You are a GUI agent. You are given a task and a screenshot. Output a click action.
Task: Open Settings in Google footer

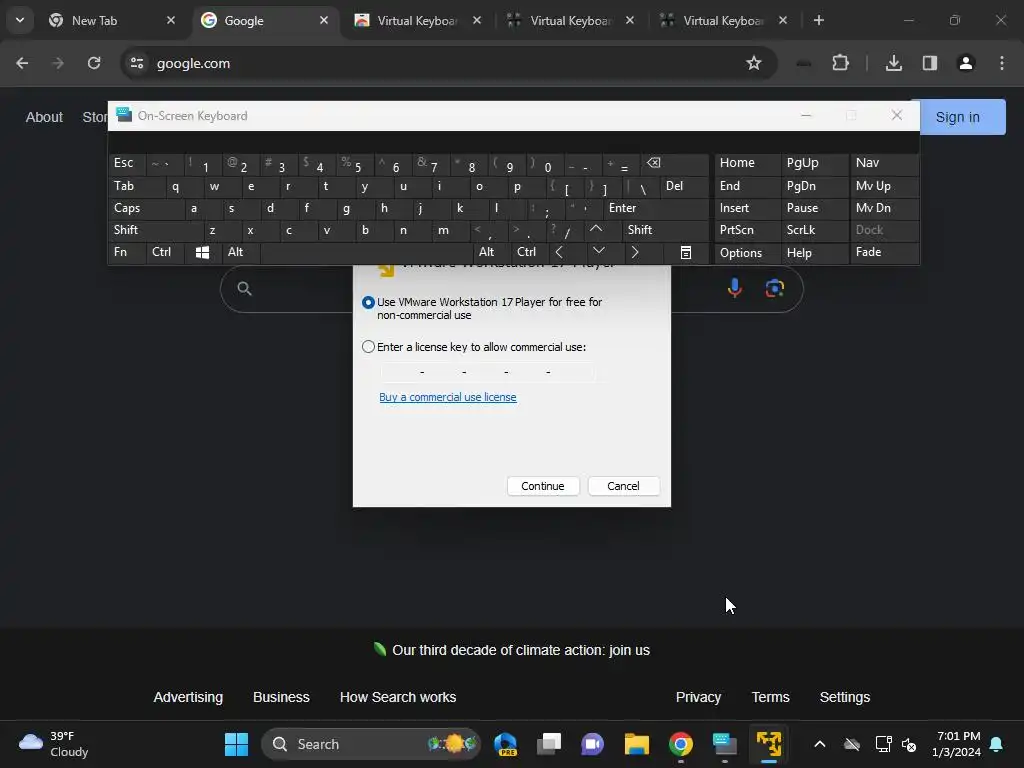[844, 697]
